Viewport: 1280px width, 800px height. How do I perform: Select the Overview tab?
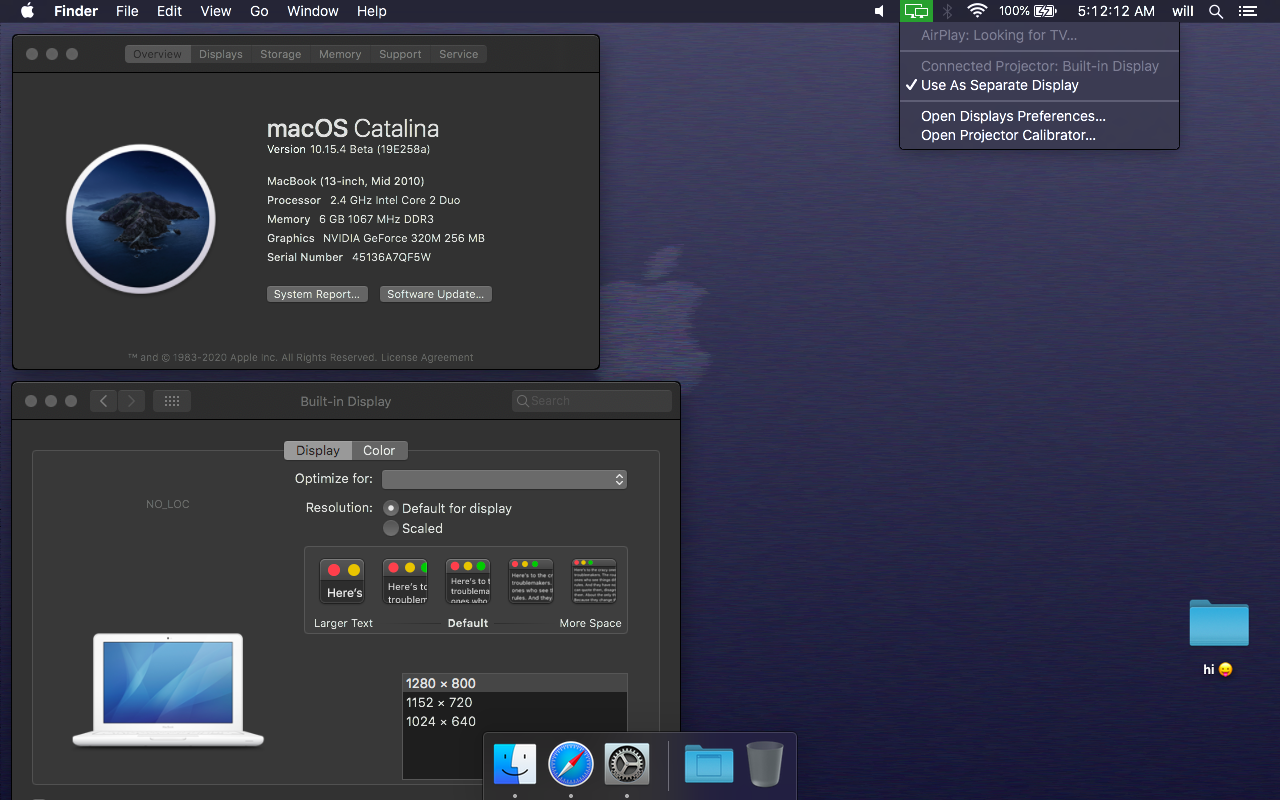(158, 54)
